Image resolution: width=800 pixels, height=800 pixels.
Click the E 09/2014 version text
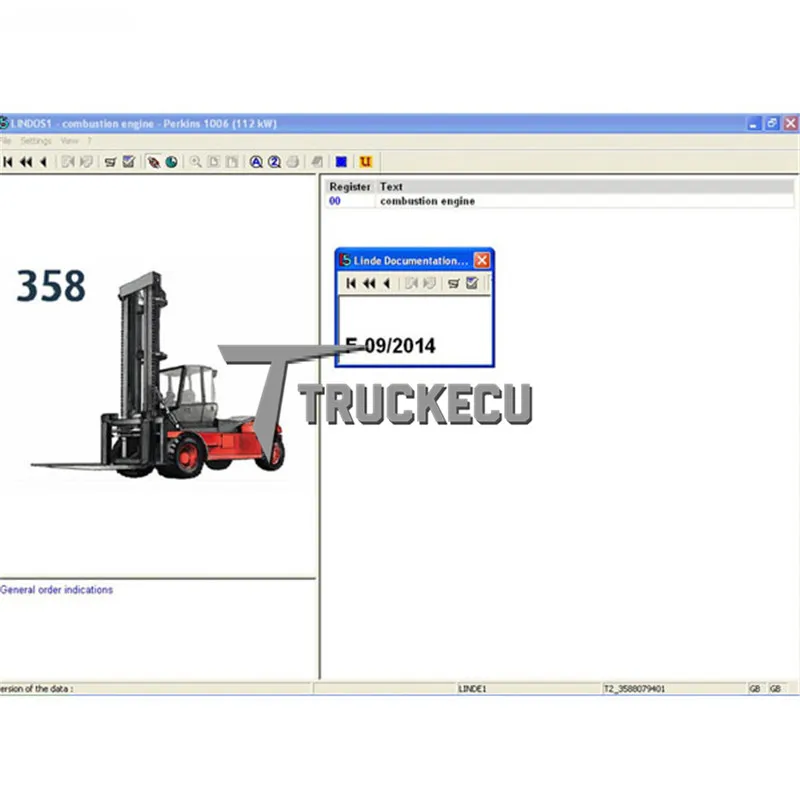(x=390, y=346)
